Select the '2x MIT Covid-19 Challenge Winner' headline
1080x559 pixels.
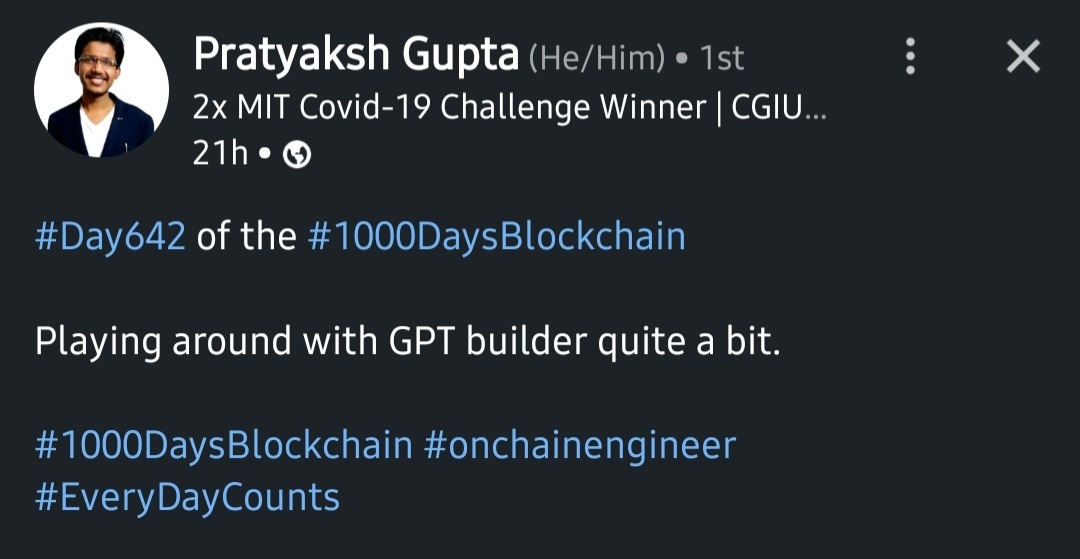pos(449,107)
